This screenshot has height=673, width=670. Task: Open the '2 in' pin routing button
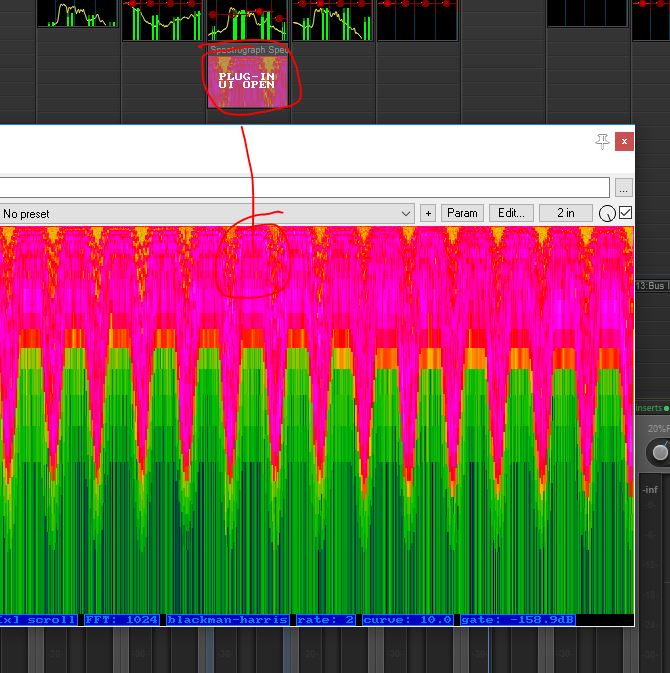(x=566, y=213)
